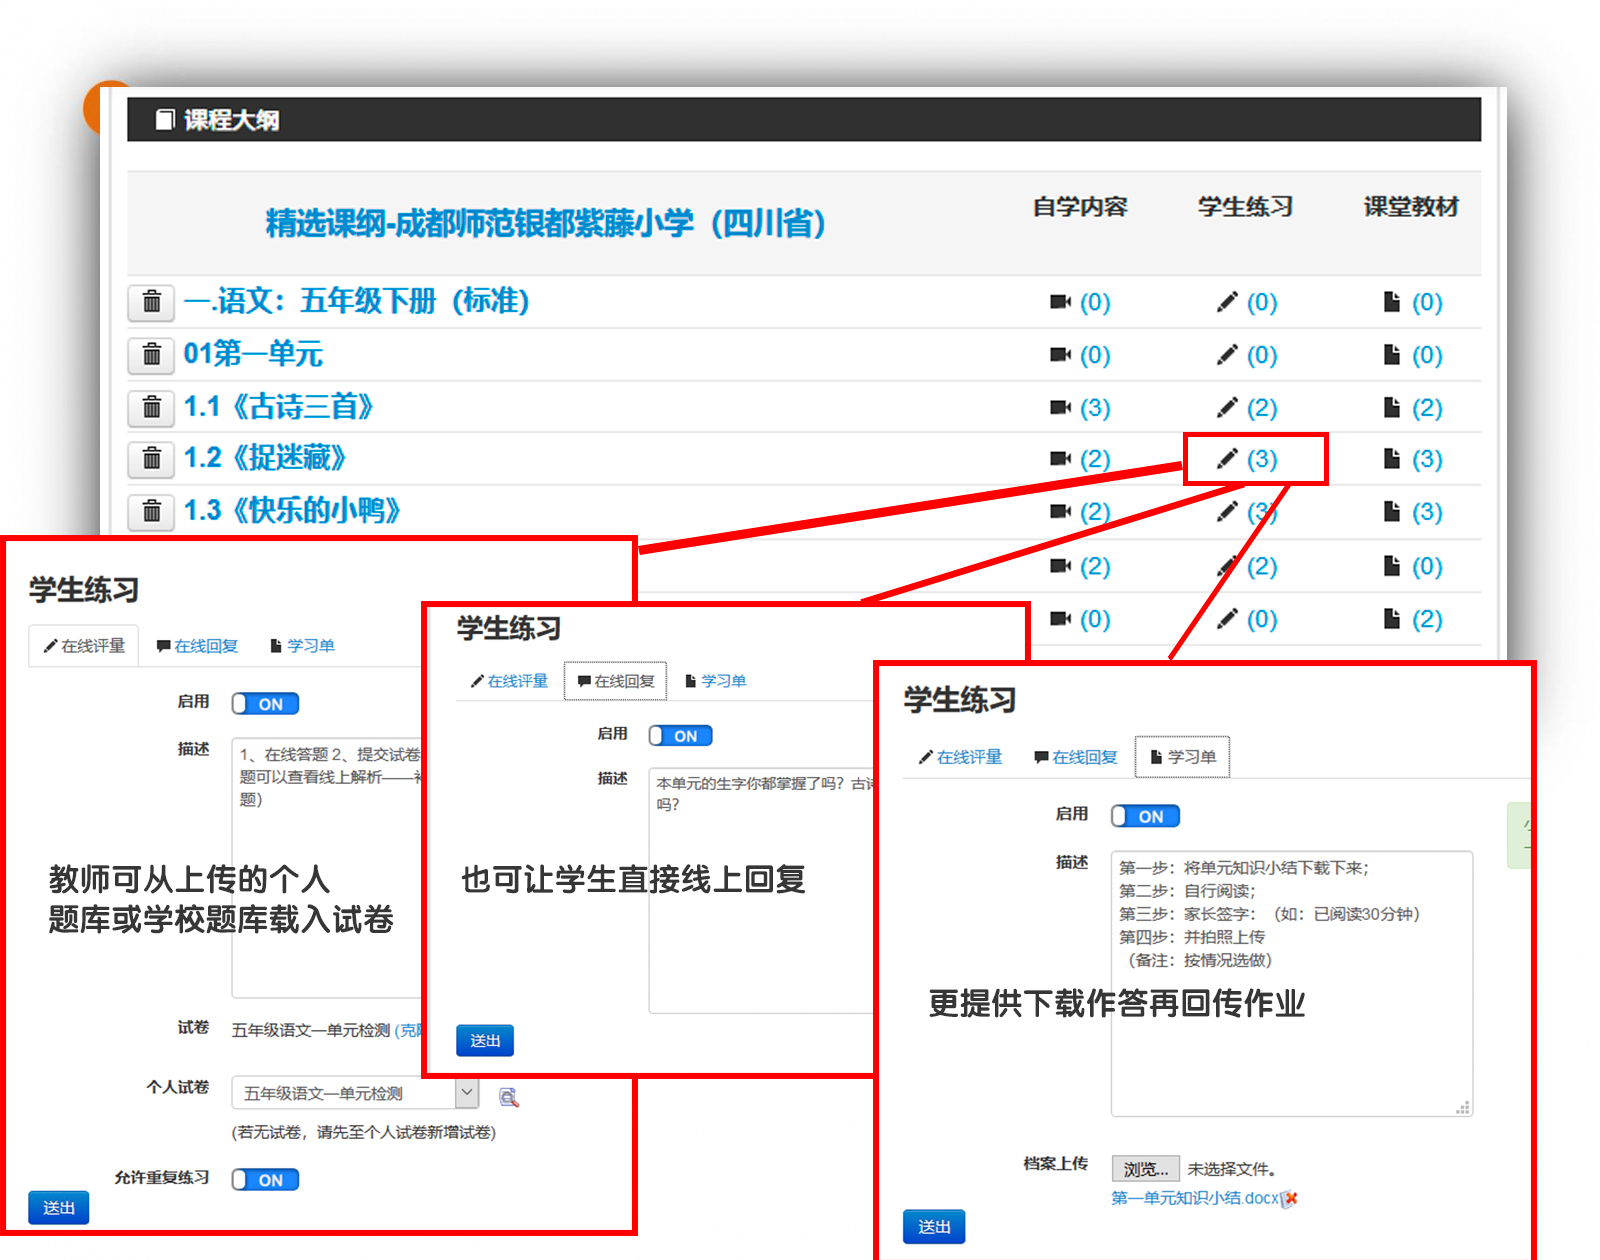Image resolution: width=1600 pixels, height=1260 pixels.
Task: Open pencil exercise icon for 1.2《捉迷藏》
Action: (1227, 459)
